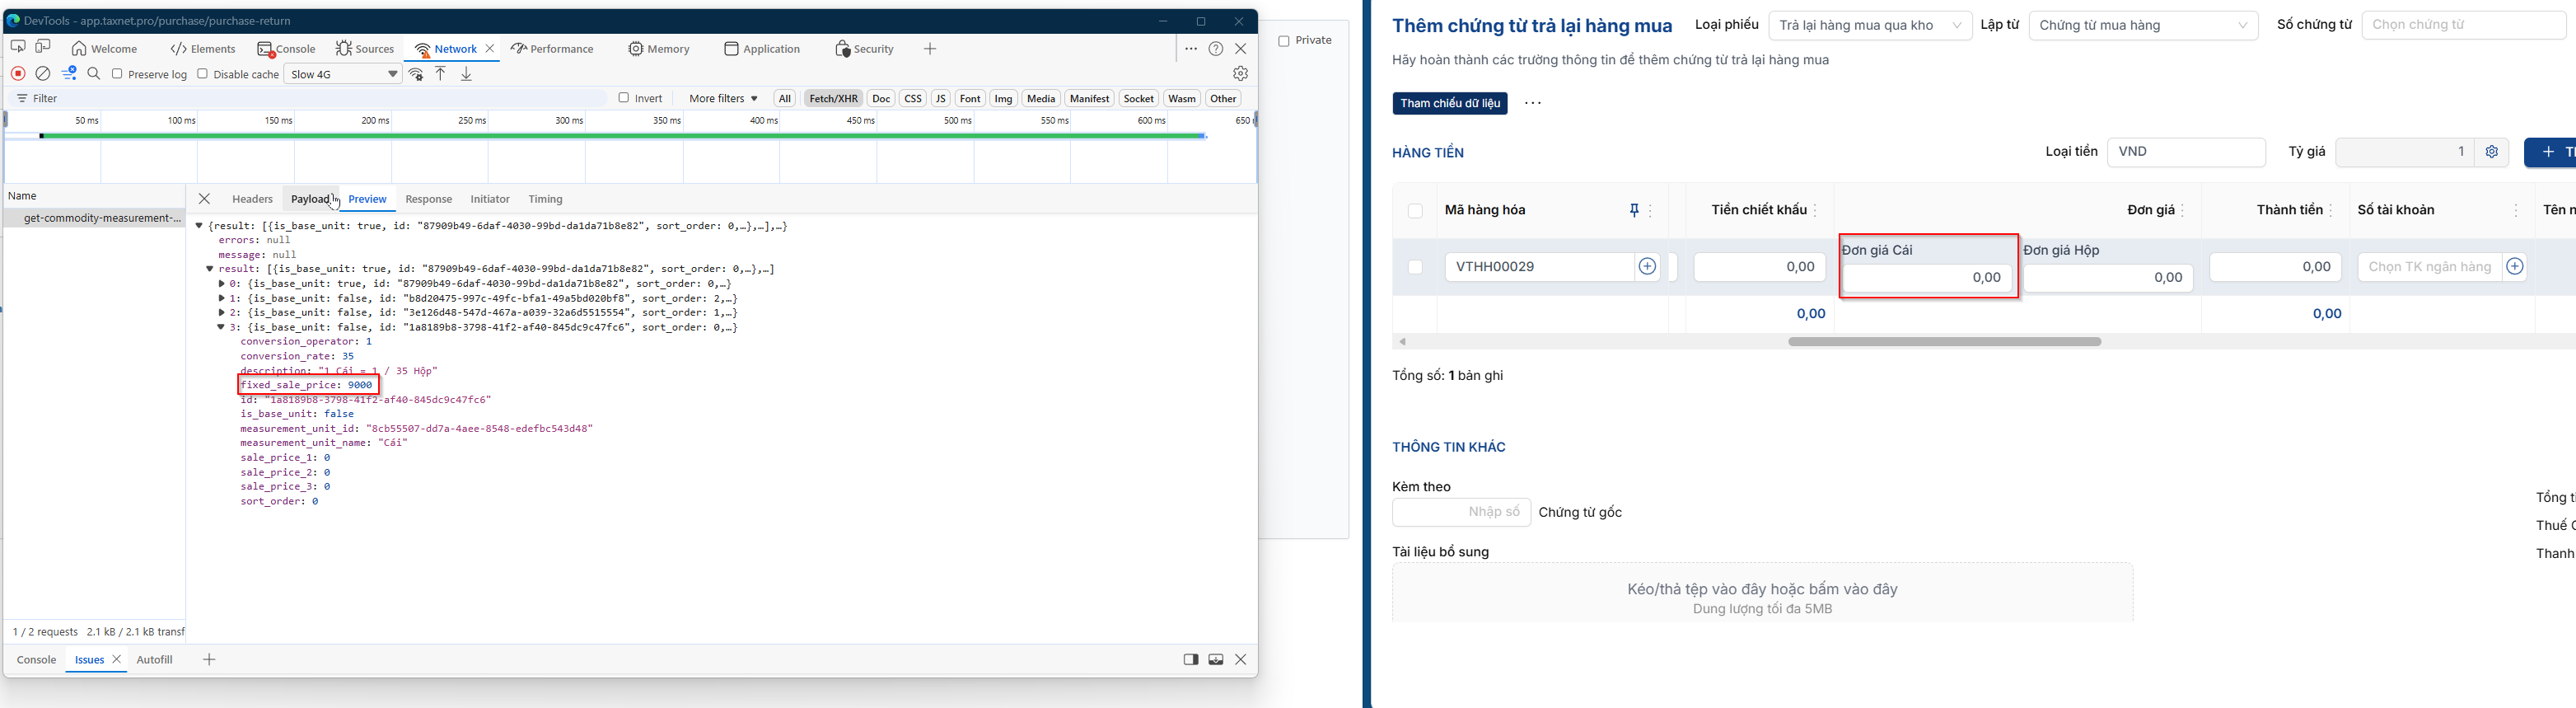2576x708 pixels.
Task: Open the Loại phiếu dropdown
Action: [1870, 25]
